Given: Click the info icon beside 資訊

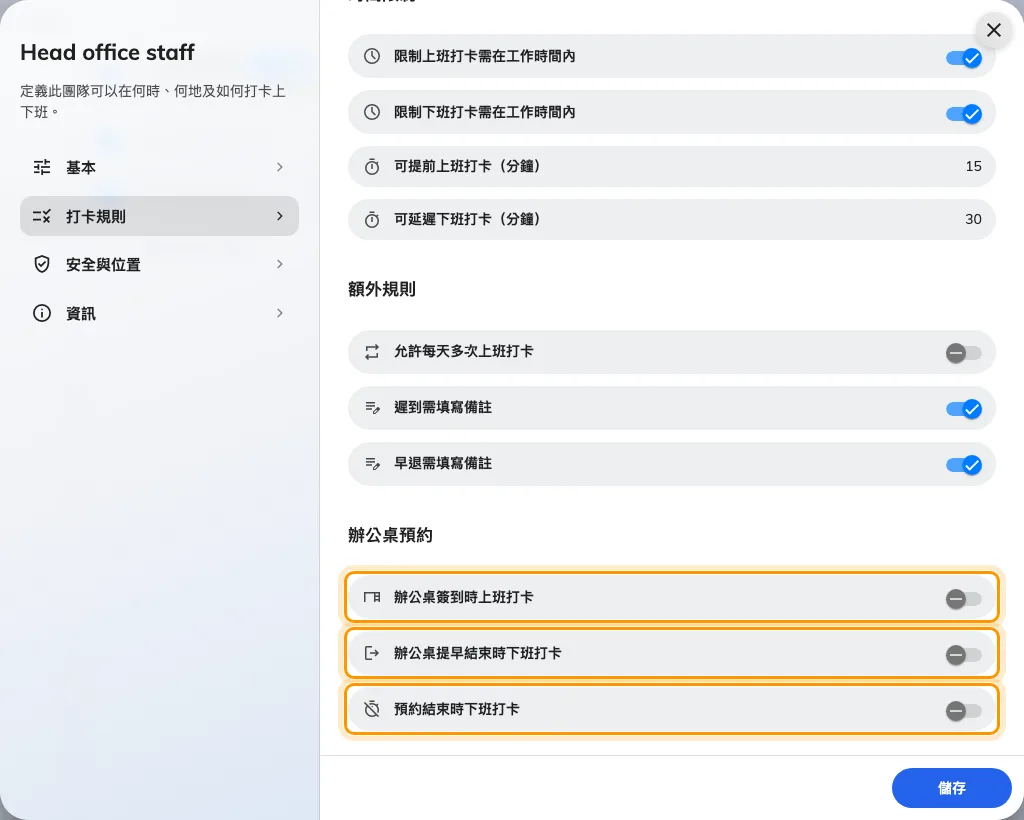Looking at the screenshot, I should 42,313.
